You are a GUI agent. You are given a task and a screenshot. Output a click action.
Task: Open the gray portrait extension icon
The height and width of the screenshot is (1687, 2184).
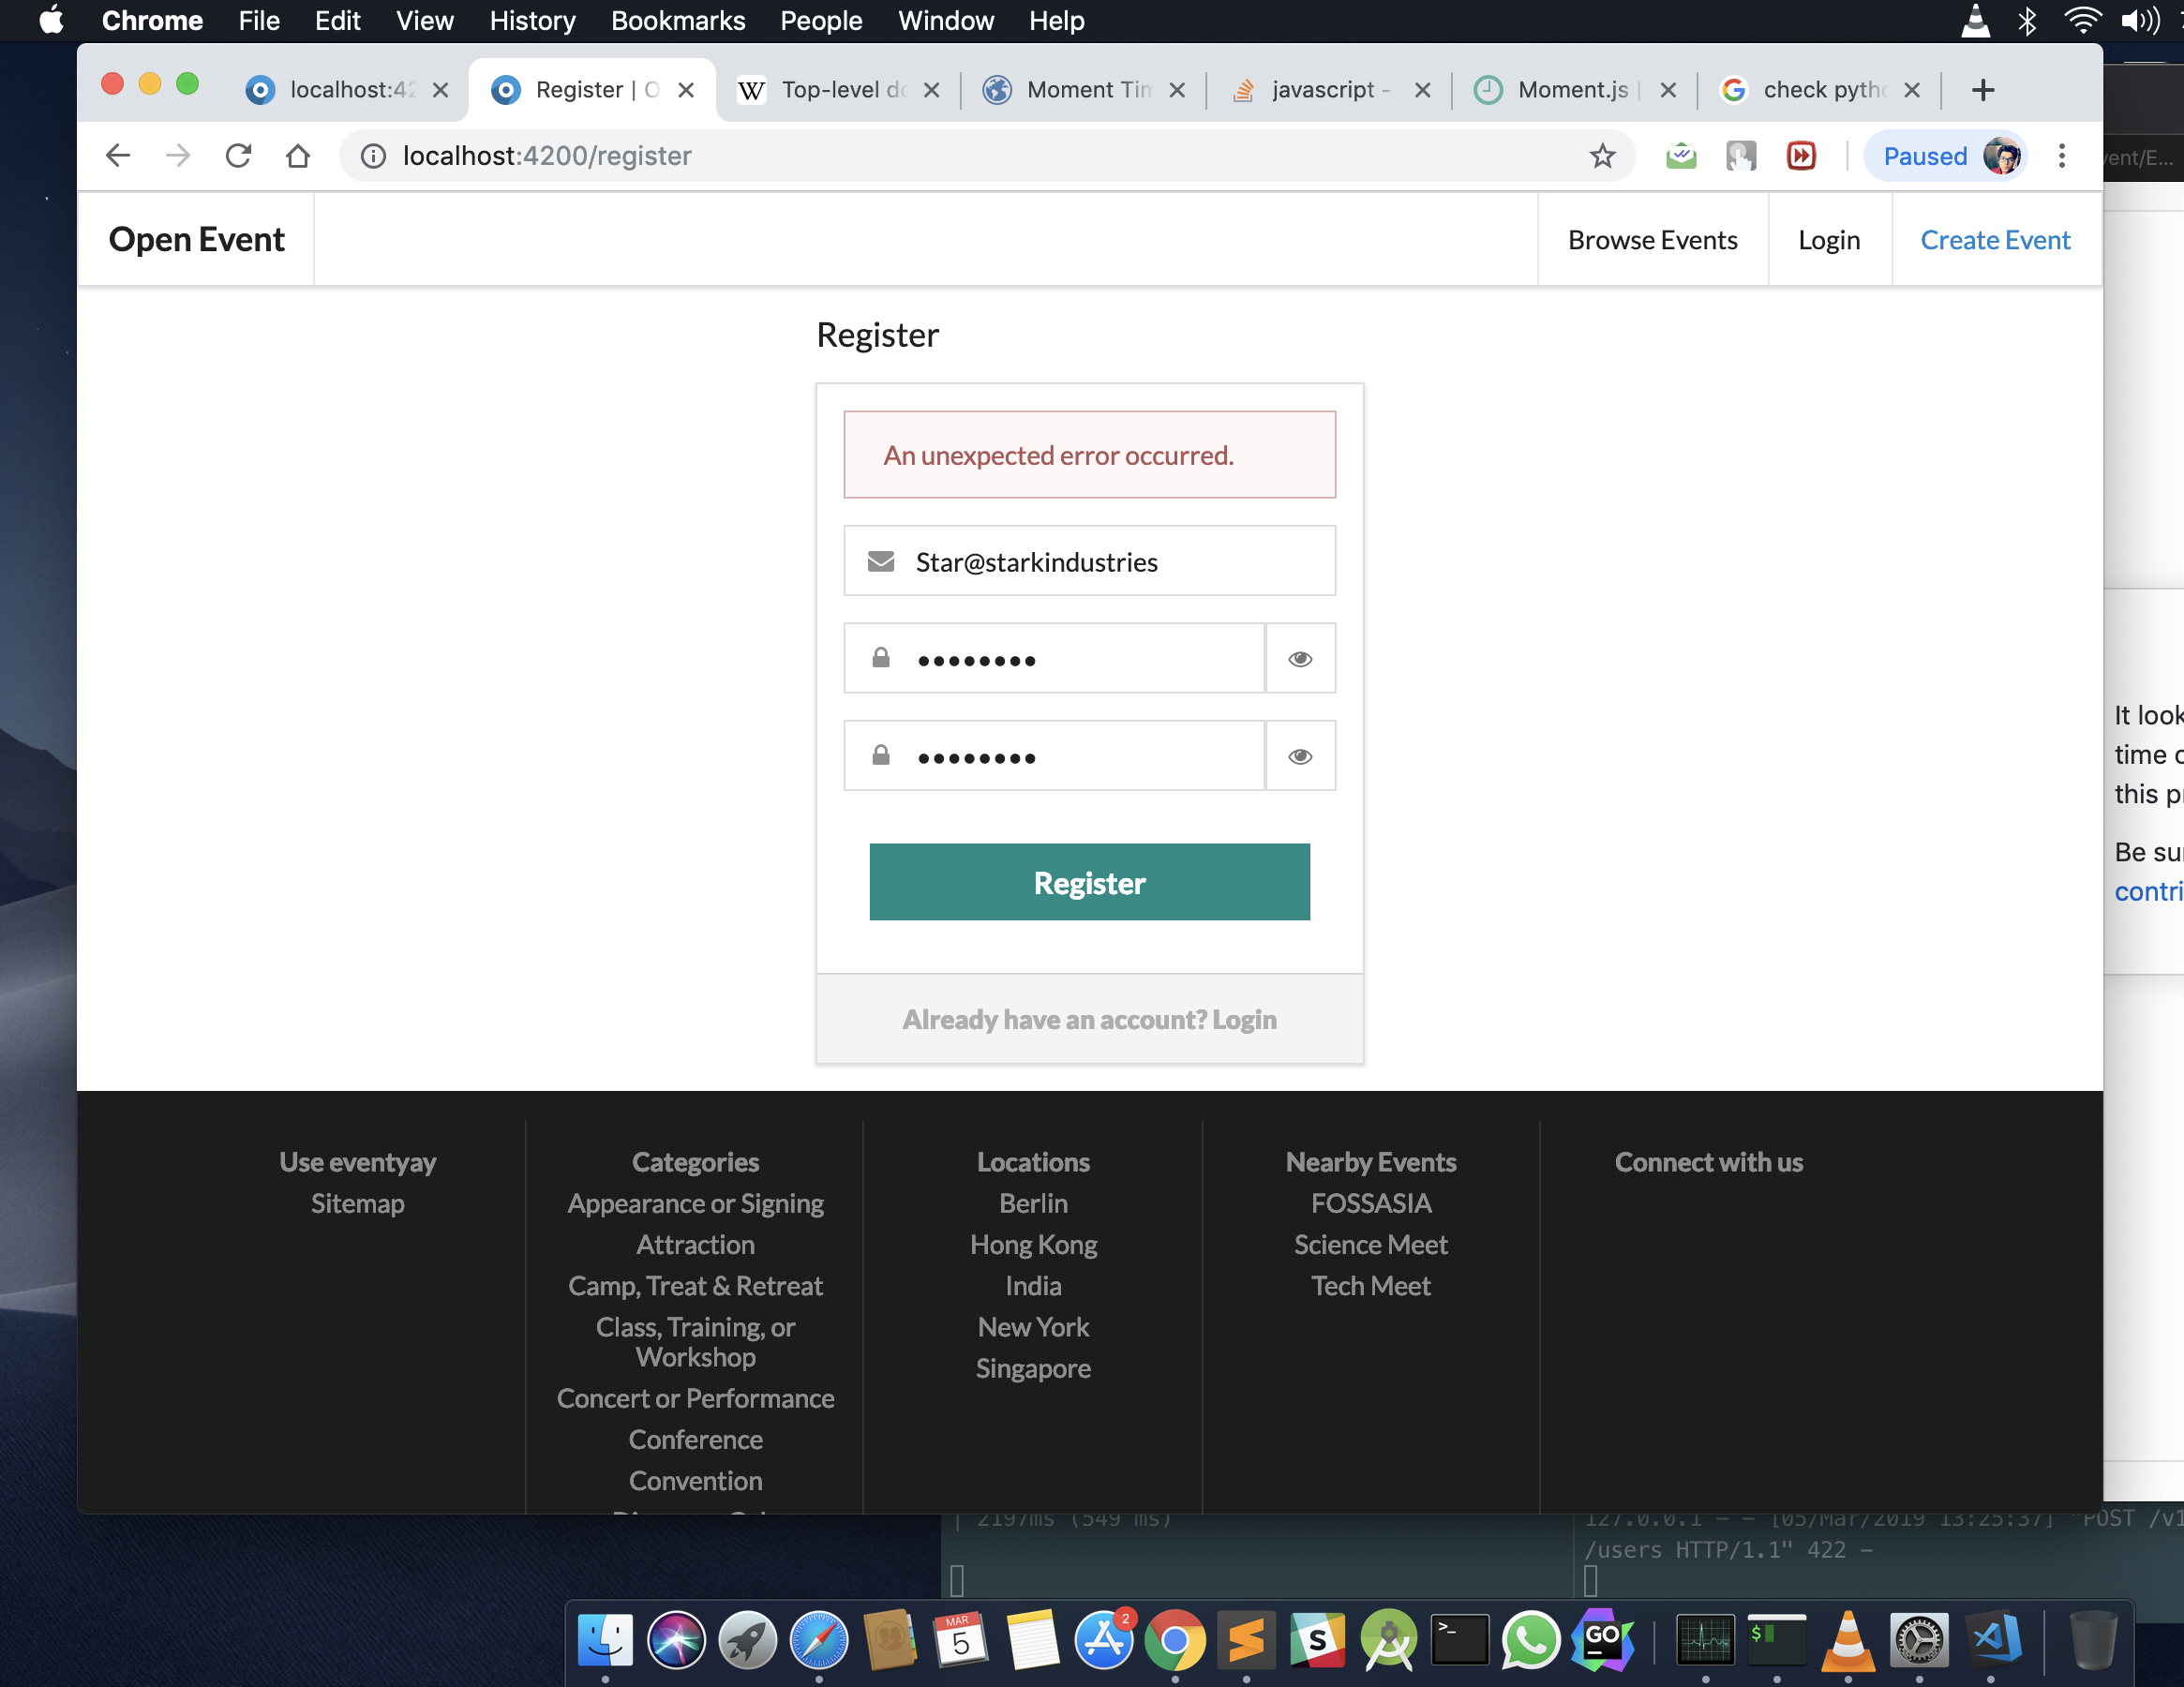point(1741,156)
